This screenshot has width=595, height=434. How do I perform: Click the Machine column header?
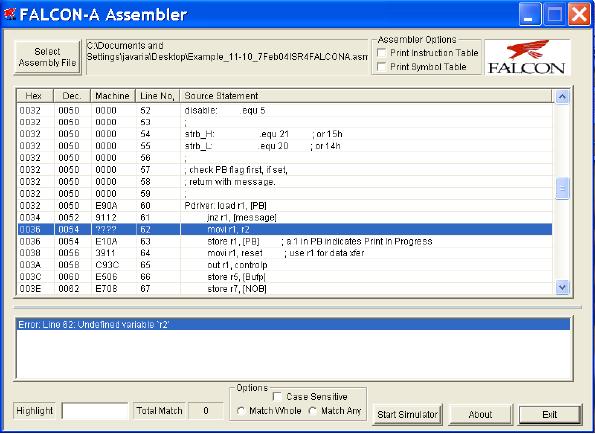tap(113, 96)
